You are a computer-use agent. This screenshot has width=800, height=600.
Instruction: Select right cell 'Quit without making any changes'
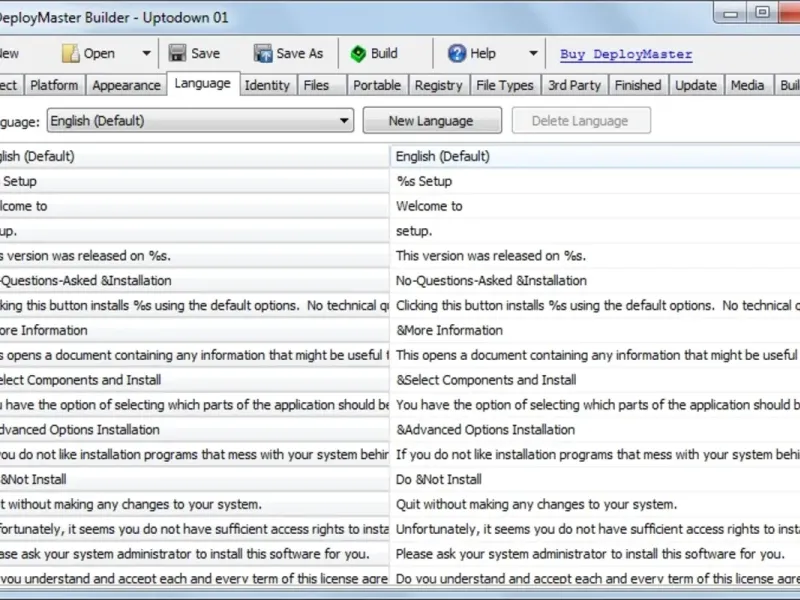[595, 505]
